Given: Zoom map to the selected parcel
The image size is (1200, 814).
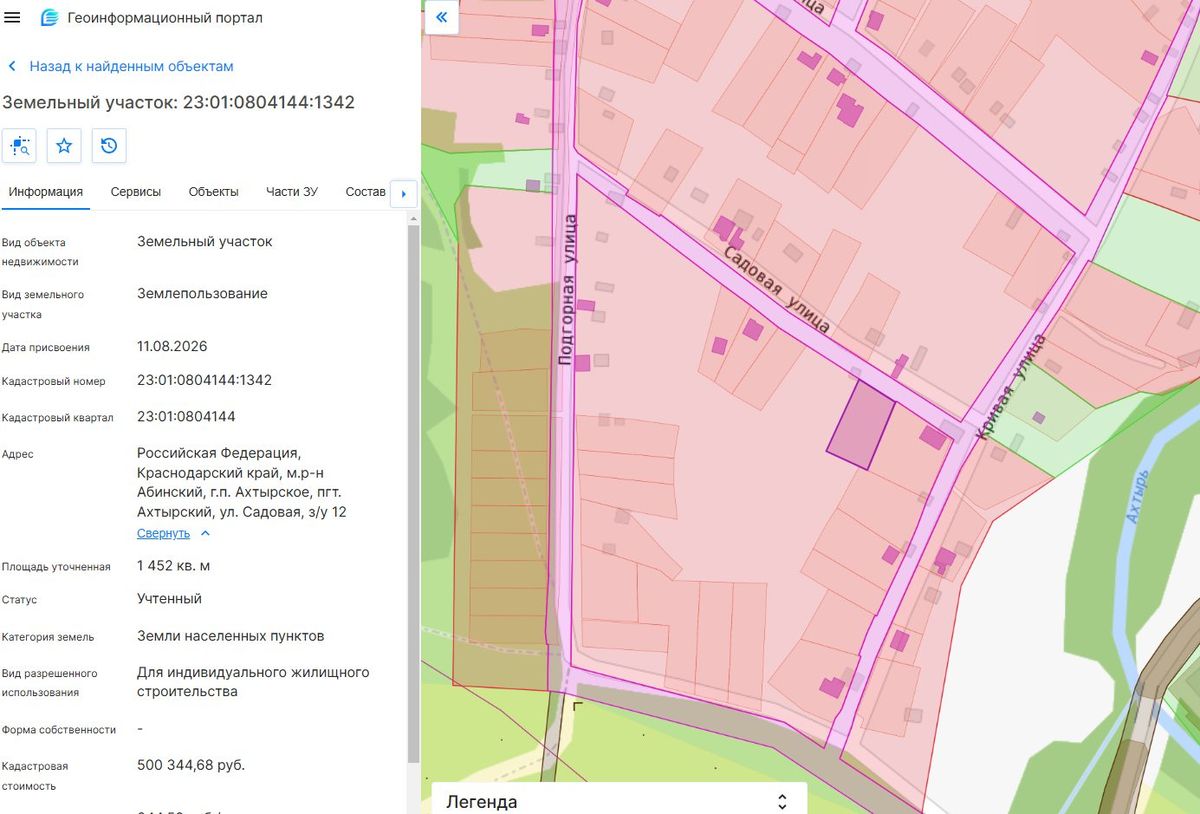Looking at the screenshot, I should (20, 146).
